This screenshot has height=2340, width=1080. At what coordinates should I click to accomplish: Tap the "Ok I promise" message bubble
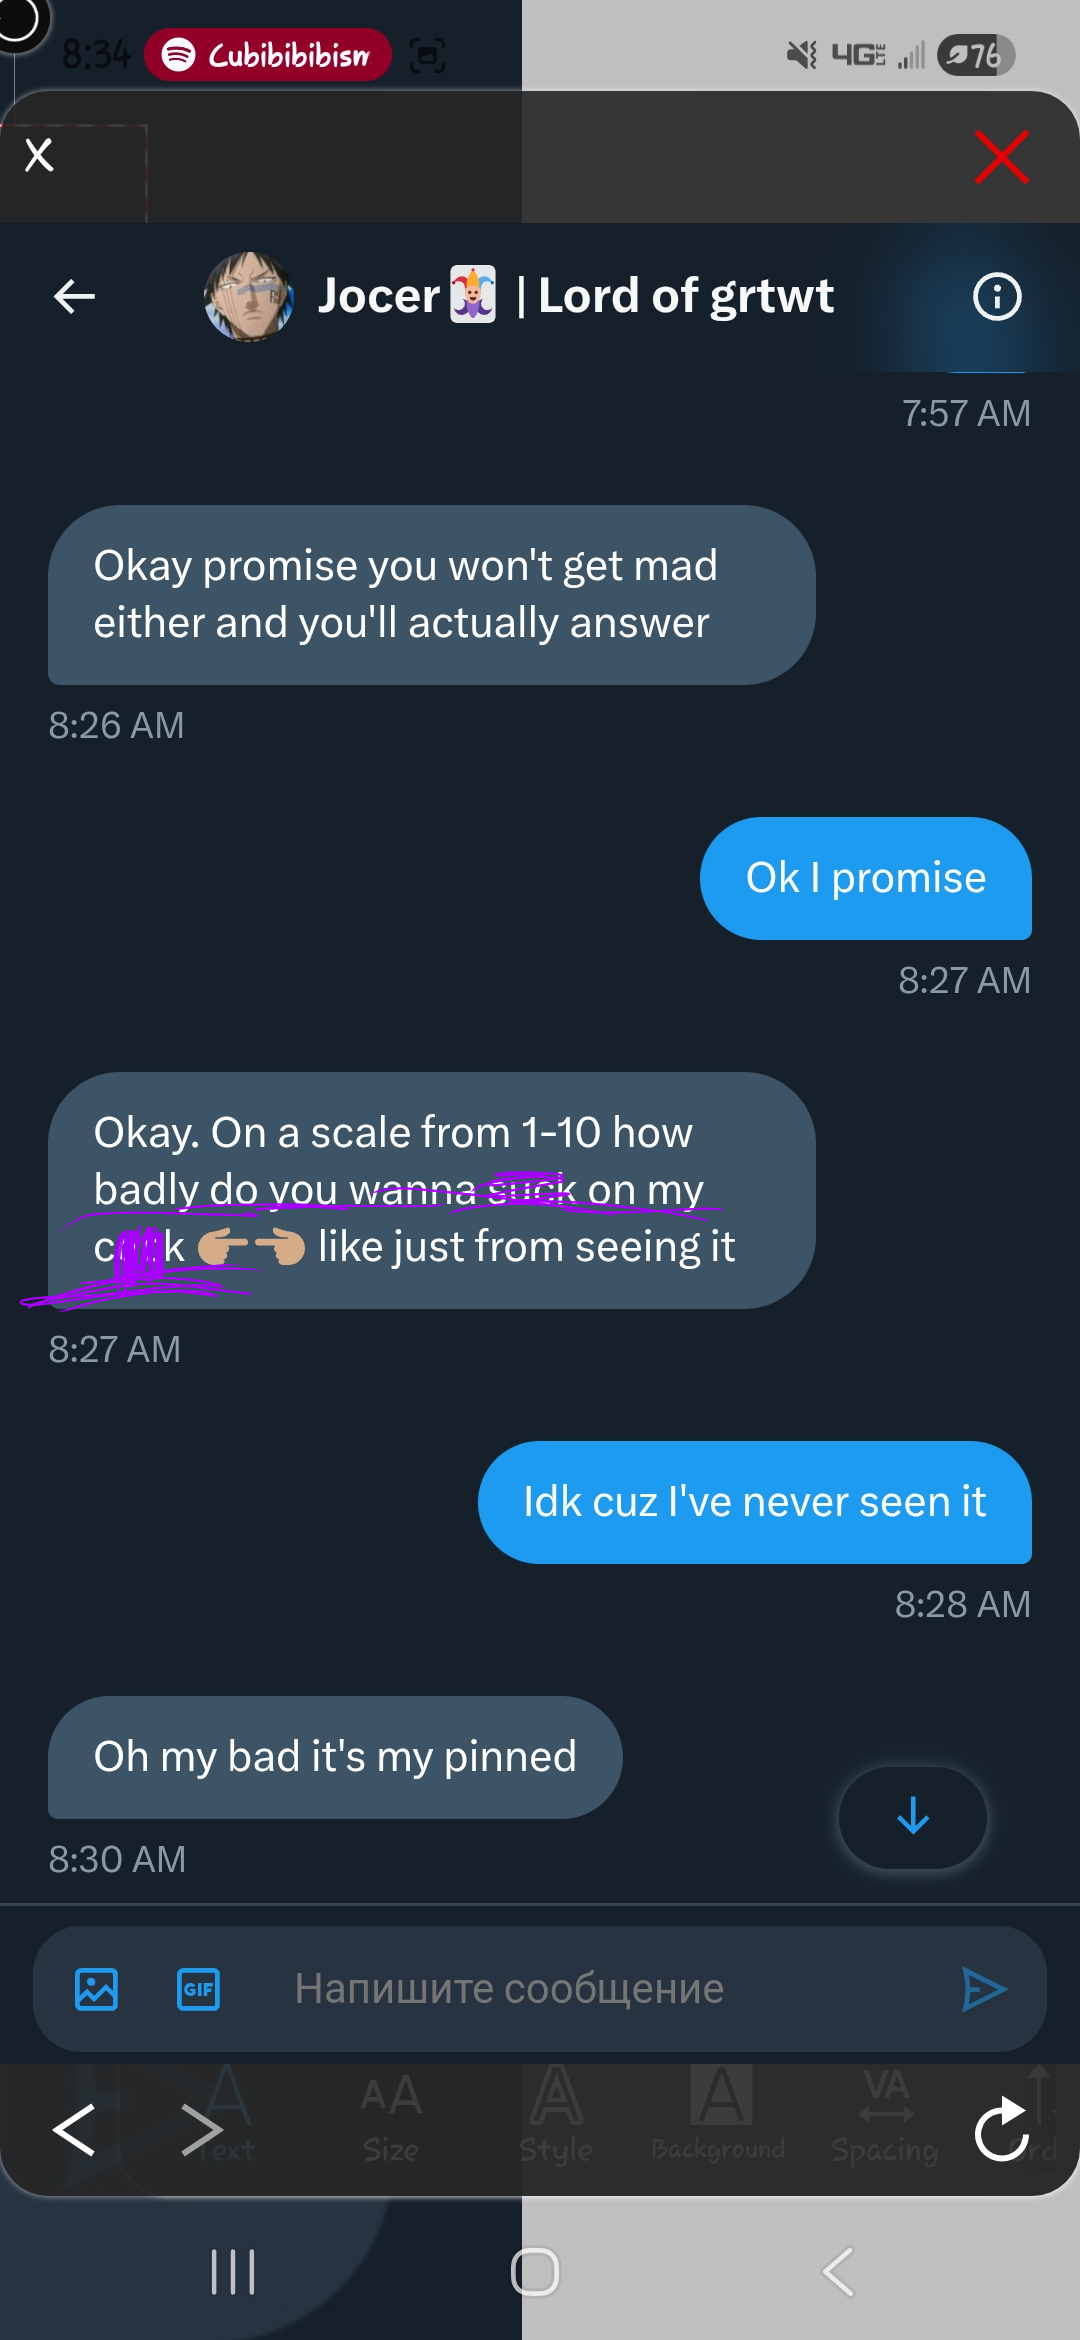coord(865,878)
